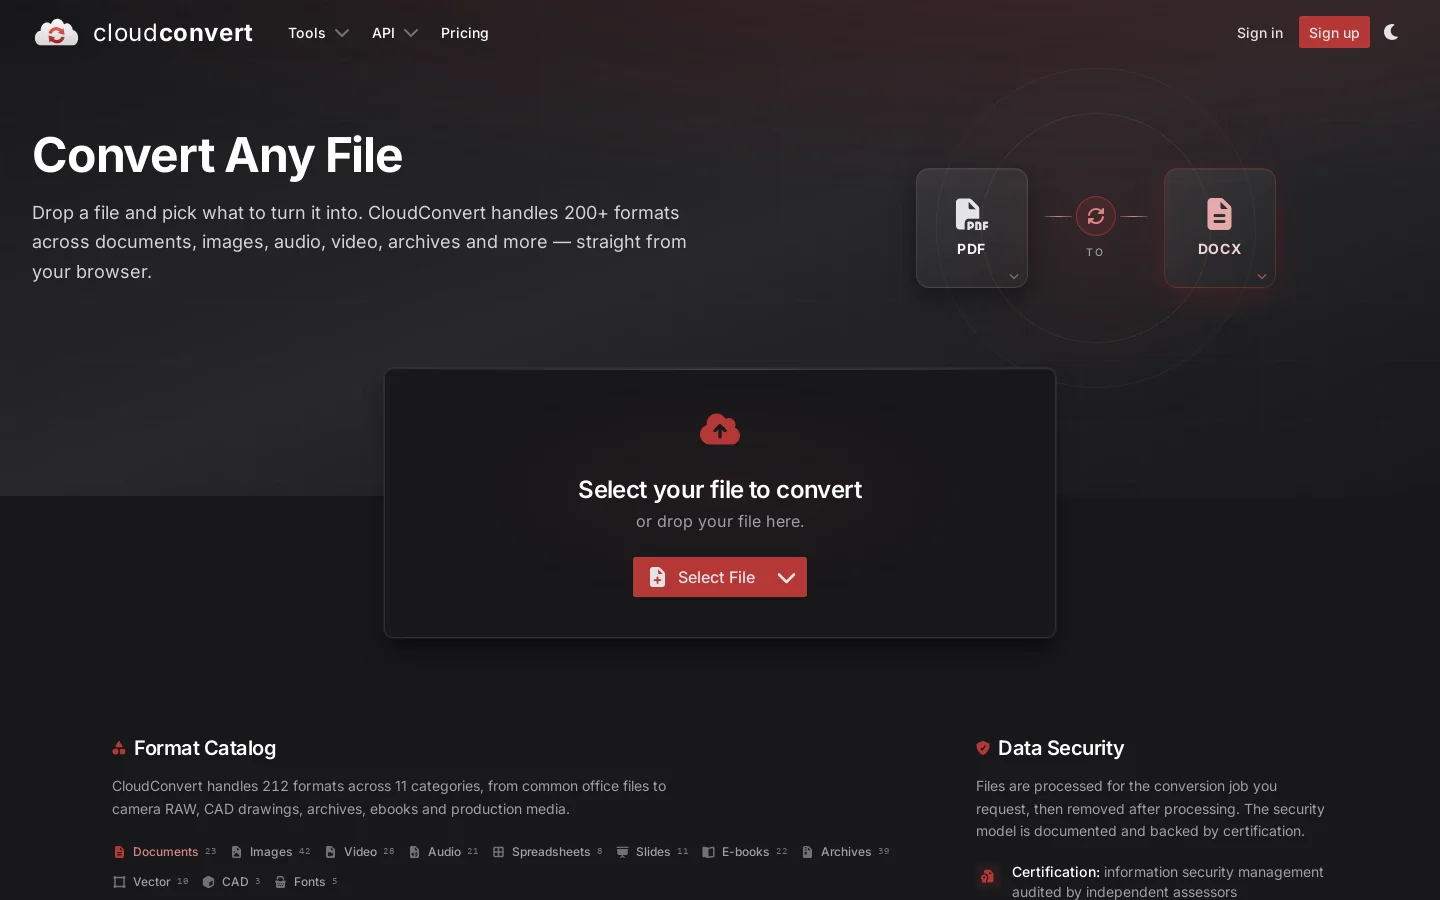Click the swap formats circular arrows icon
Image resolution: width=1440 pixels, height=900 pixels.
pos(1096,216)
